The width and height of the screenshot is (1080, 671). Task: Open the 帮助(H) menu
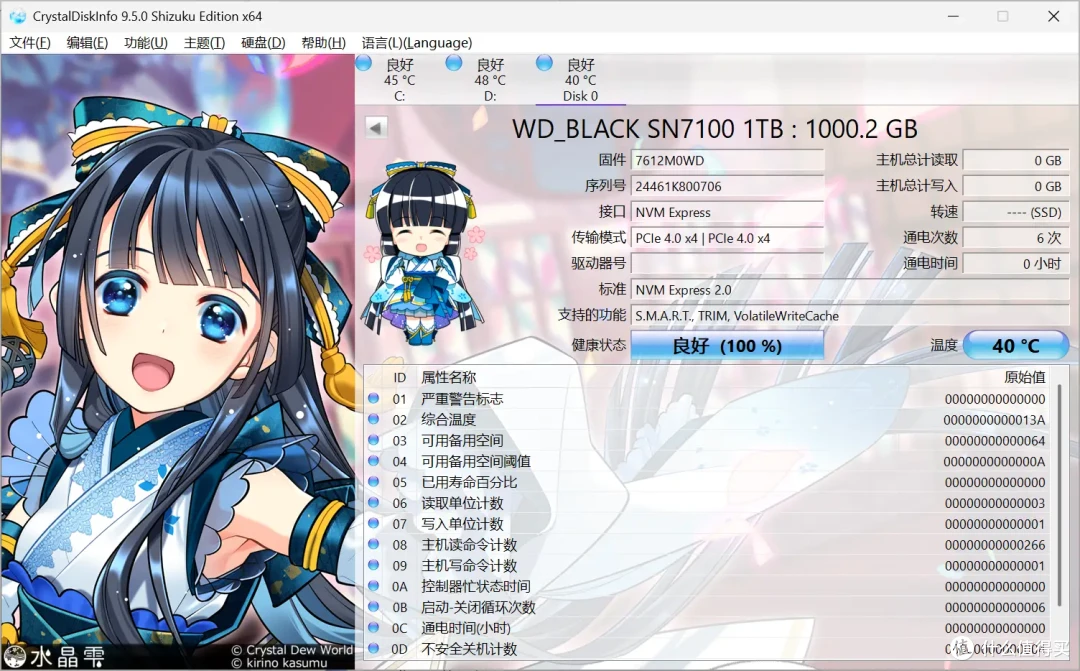[323, 43]
